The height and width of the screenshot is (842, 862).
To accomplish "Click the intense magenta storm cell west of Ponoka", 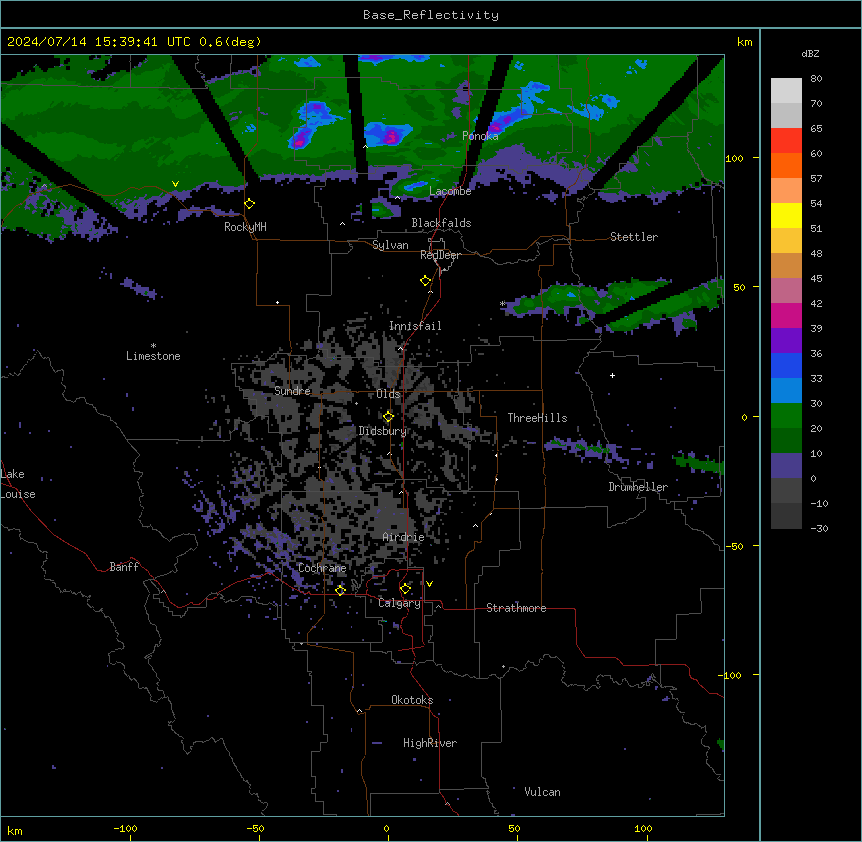I will pyautogui.click(x=391, y=135).
